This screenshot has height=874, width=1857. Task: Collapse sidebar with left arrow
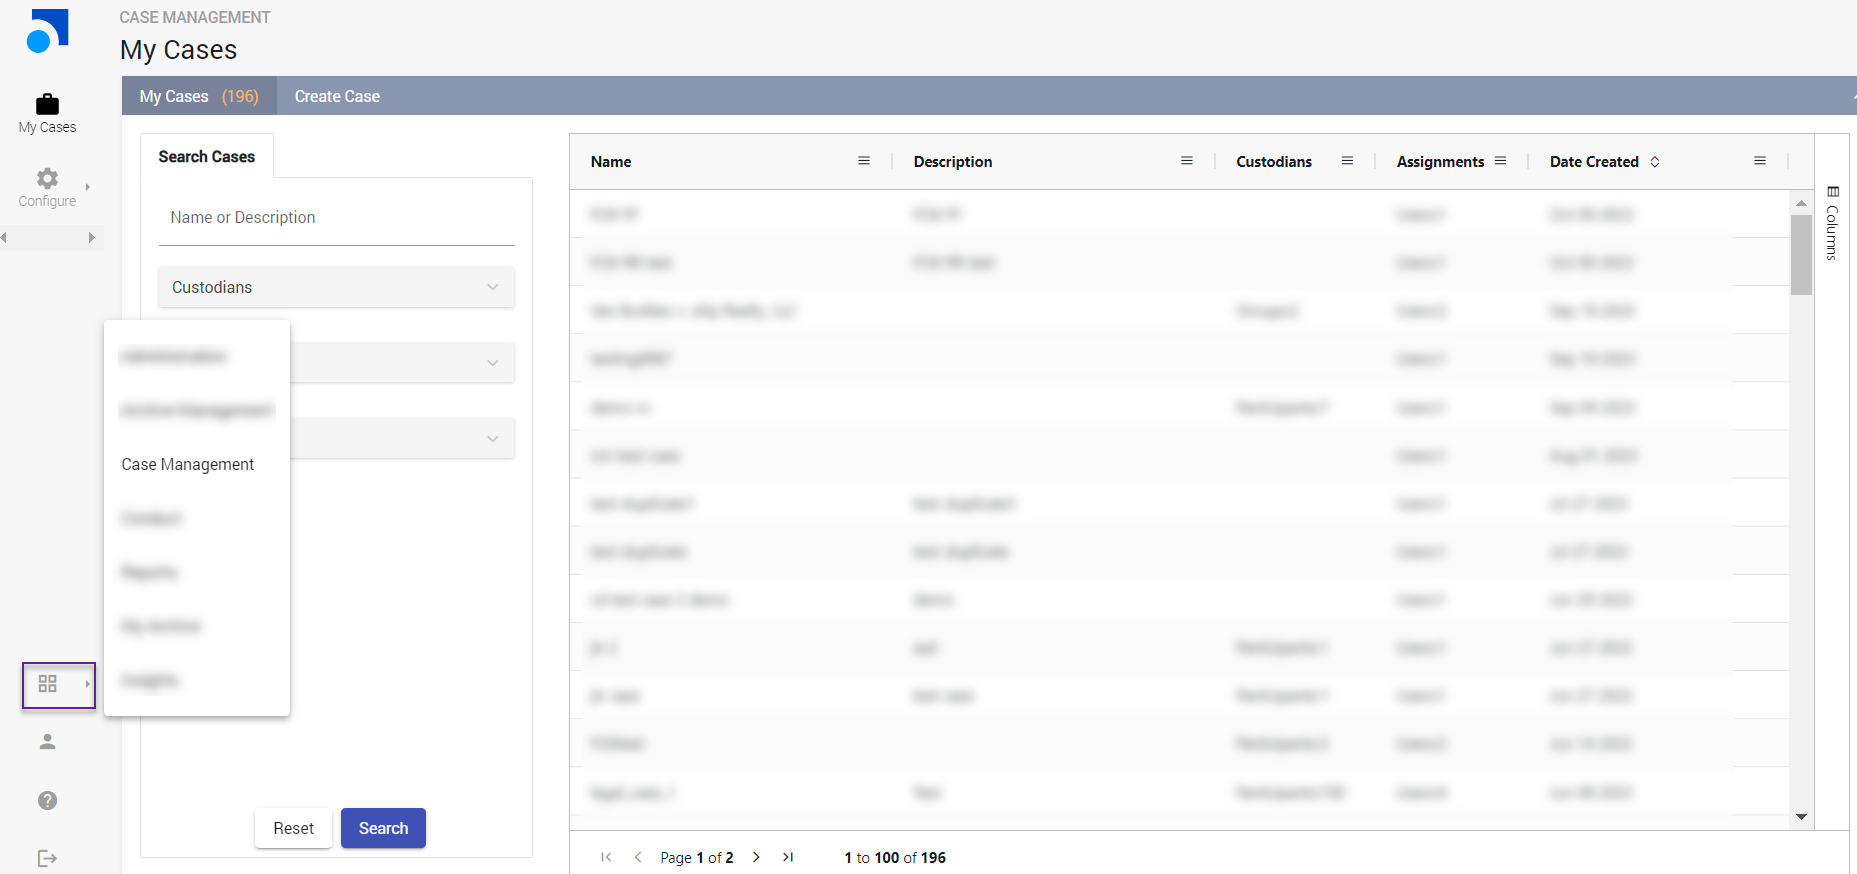point(4,237)
